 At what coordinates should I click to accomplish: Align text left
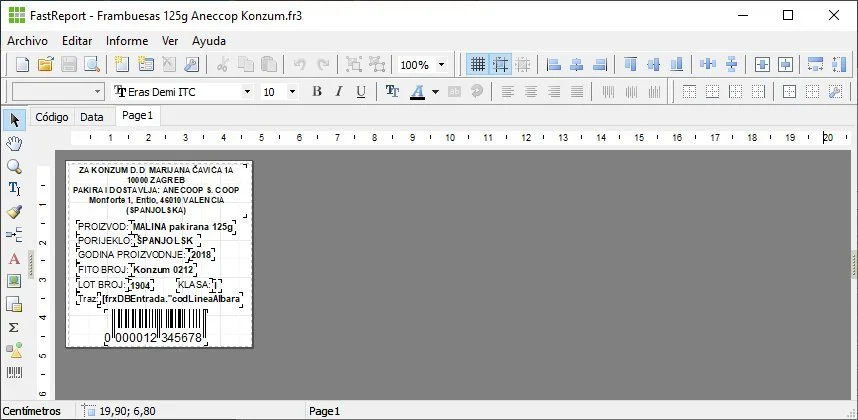(507, 91)
